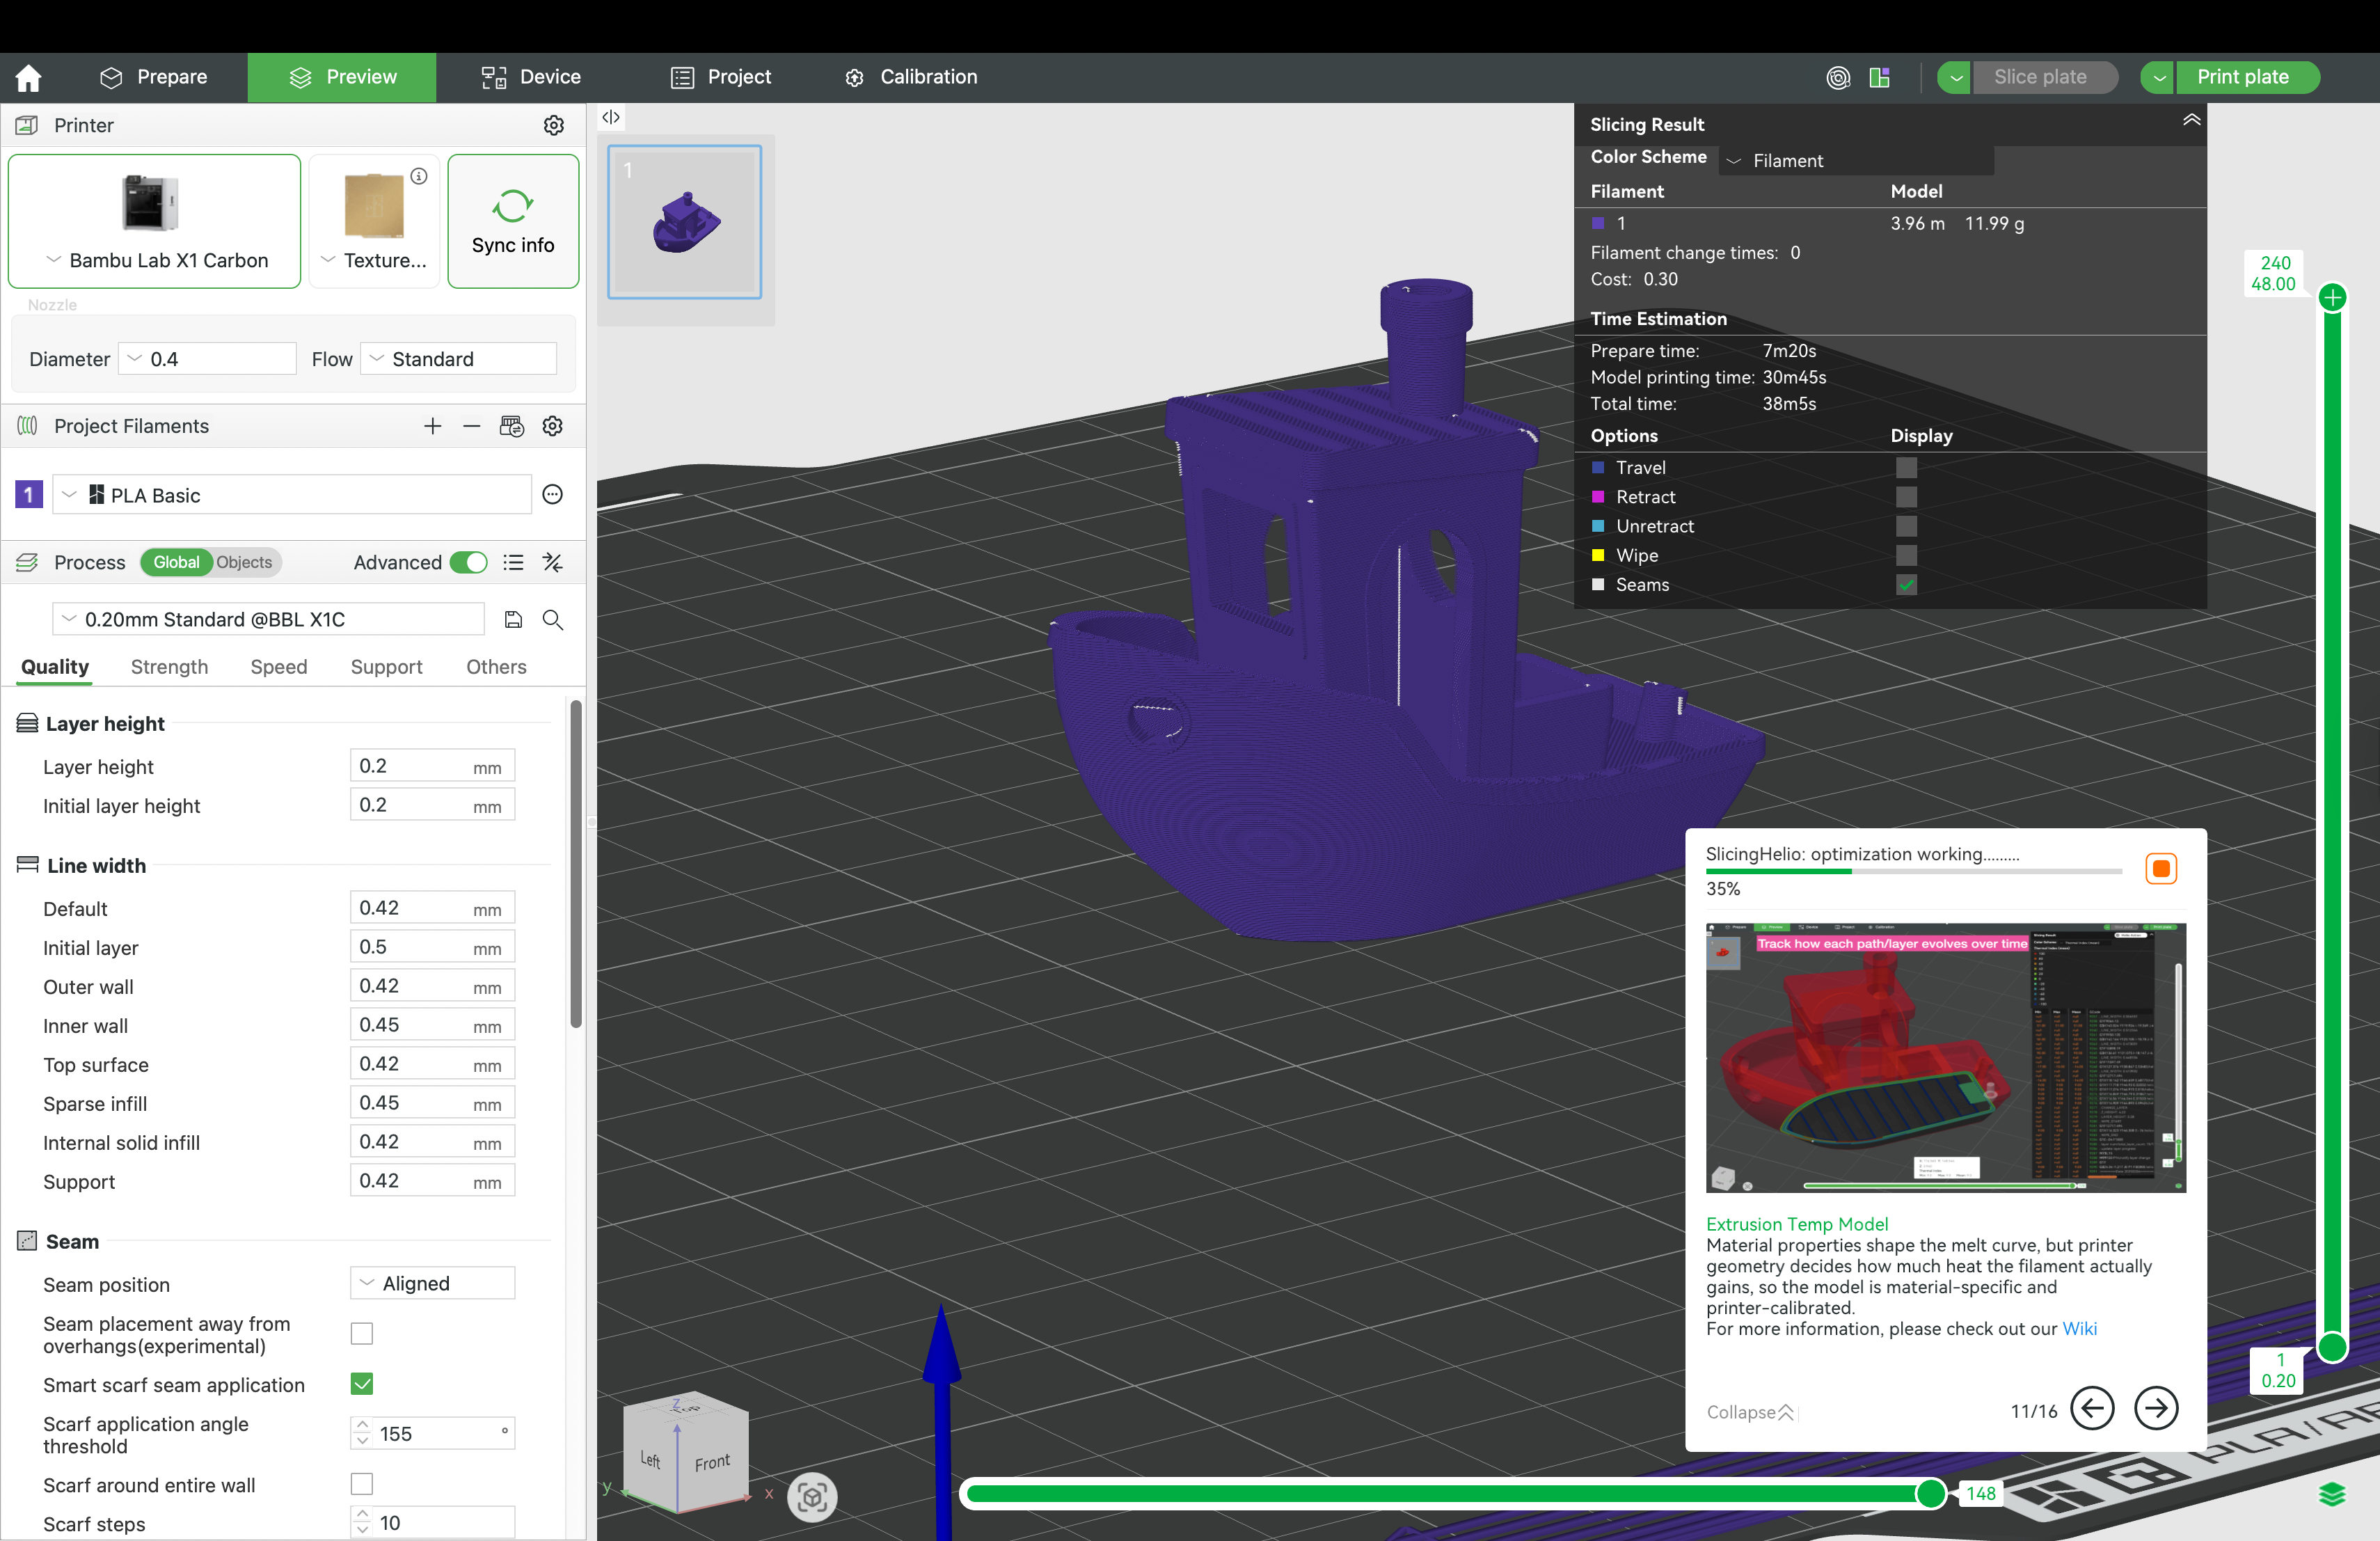Click the Sync info button
The width and height of the screenshot is (2380, 1541).
(513, 221)
